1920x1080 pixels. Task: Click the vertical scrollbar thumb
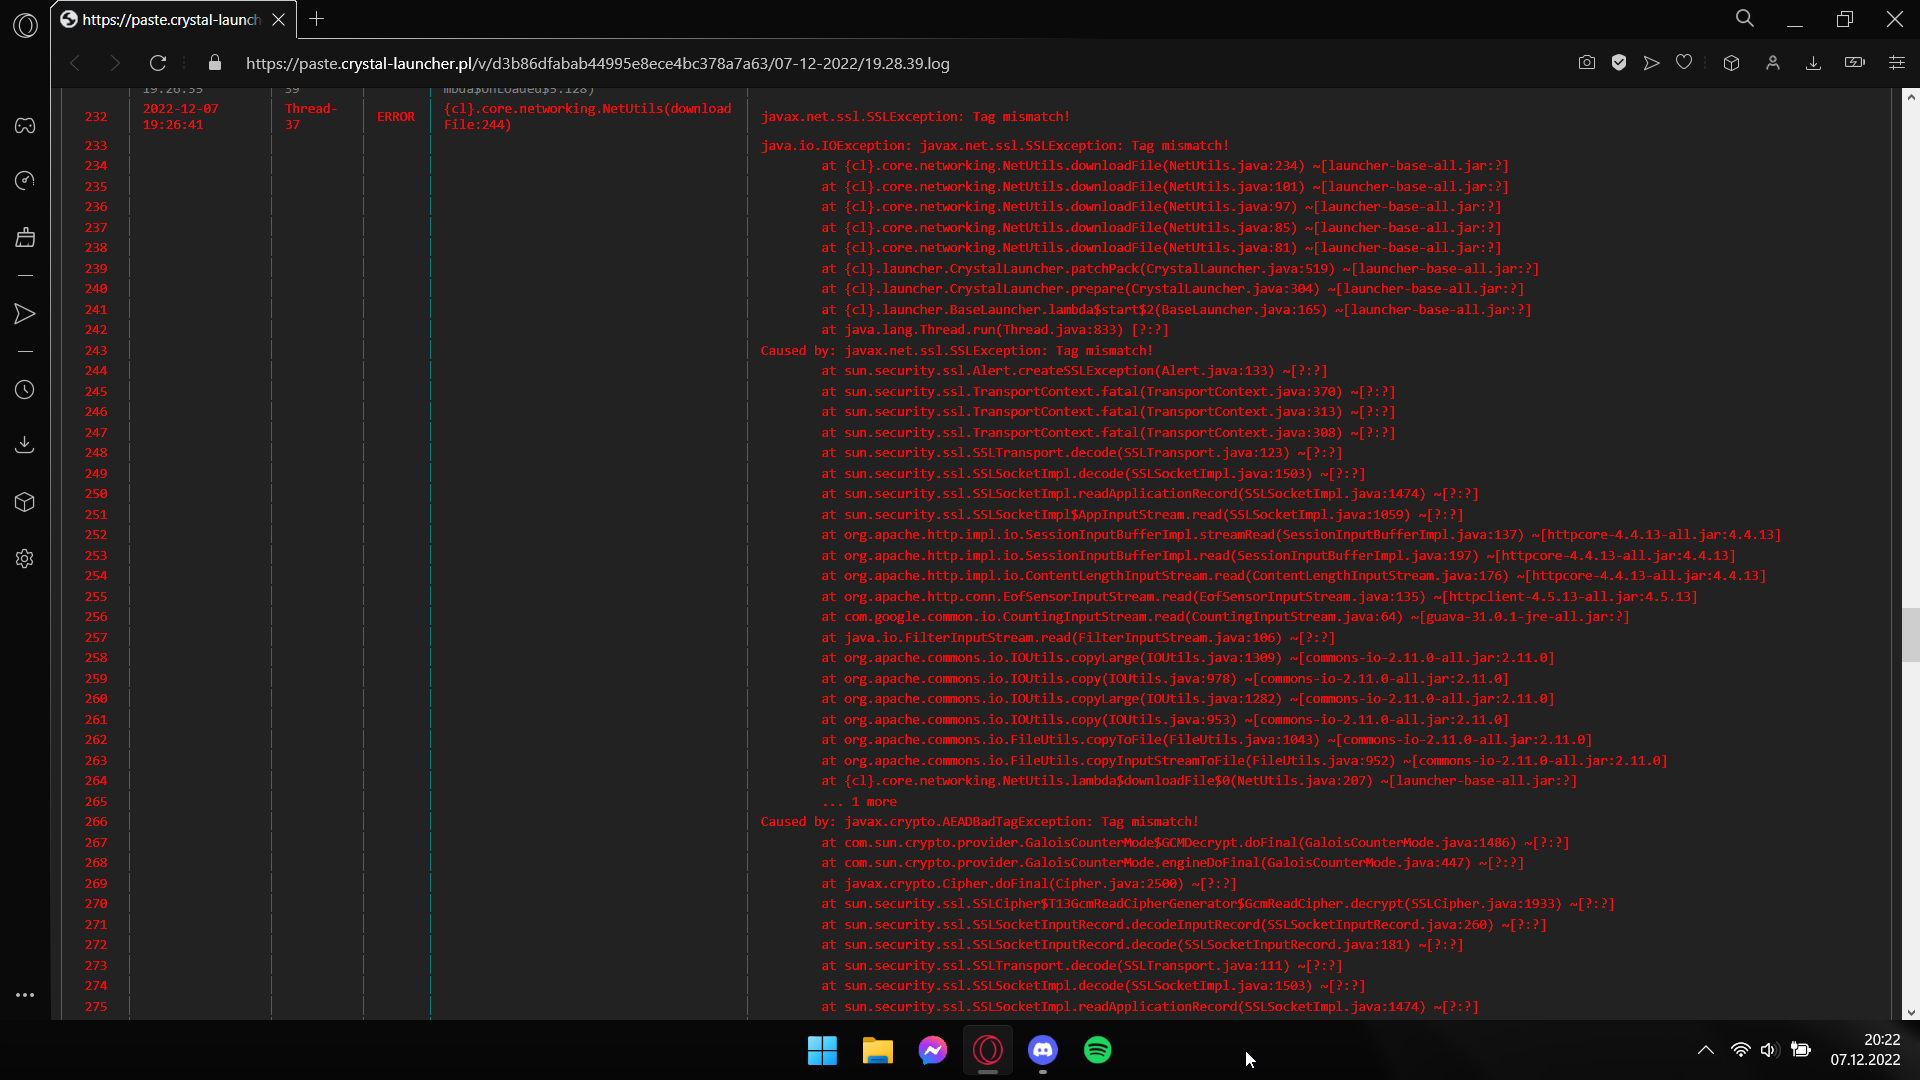(x=1911, y=635)
